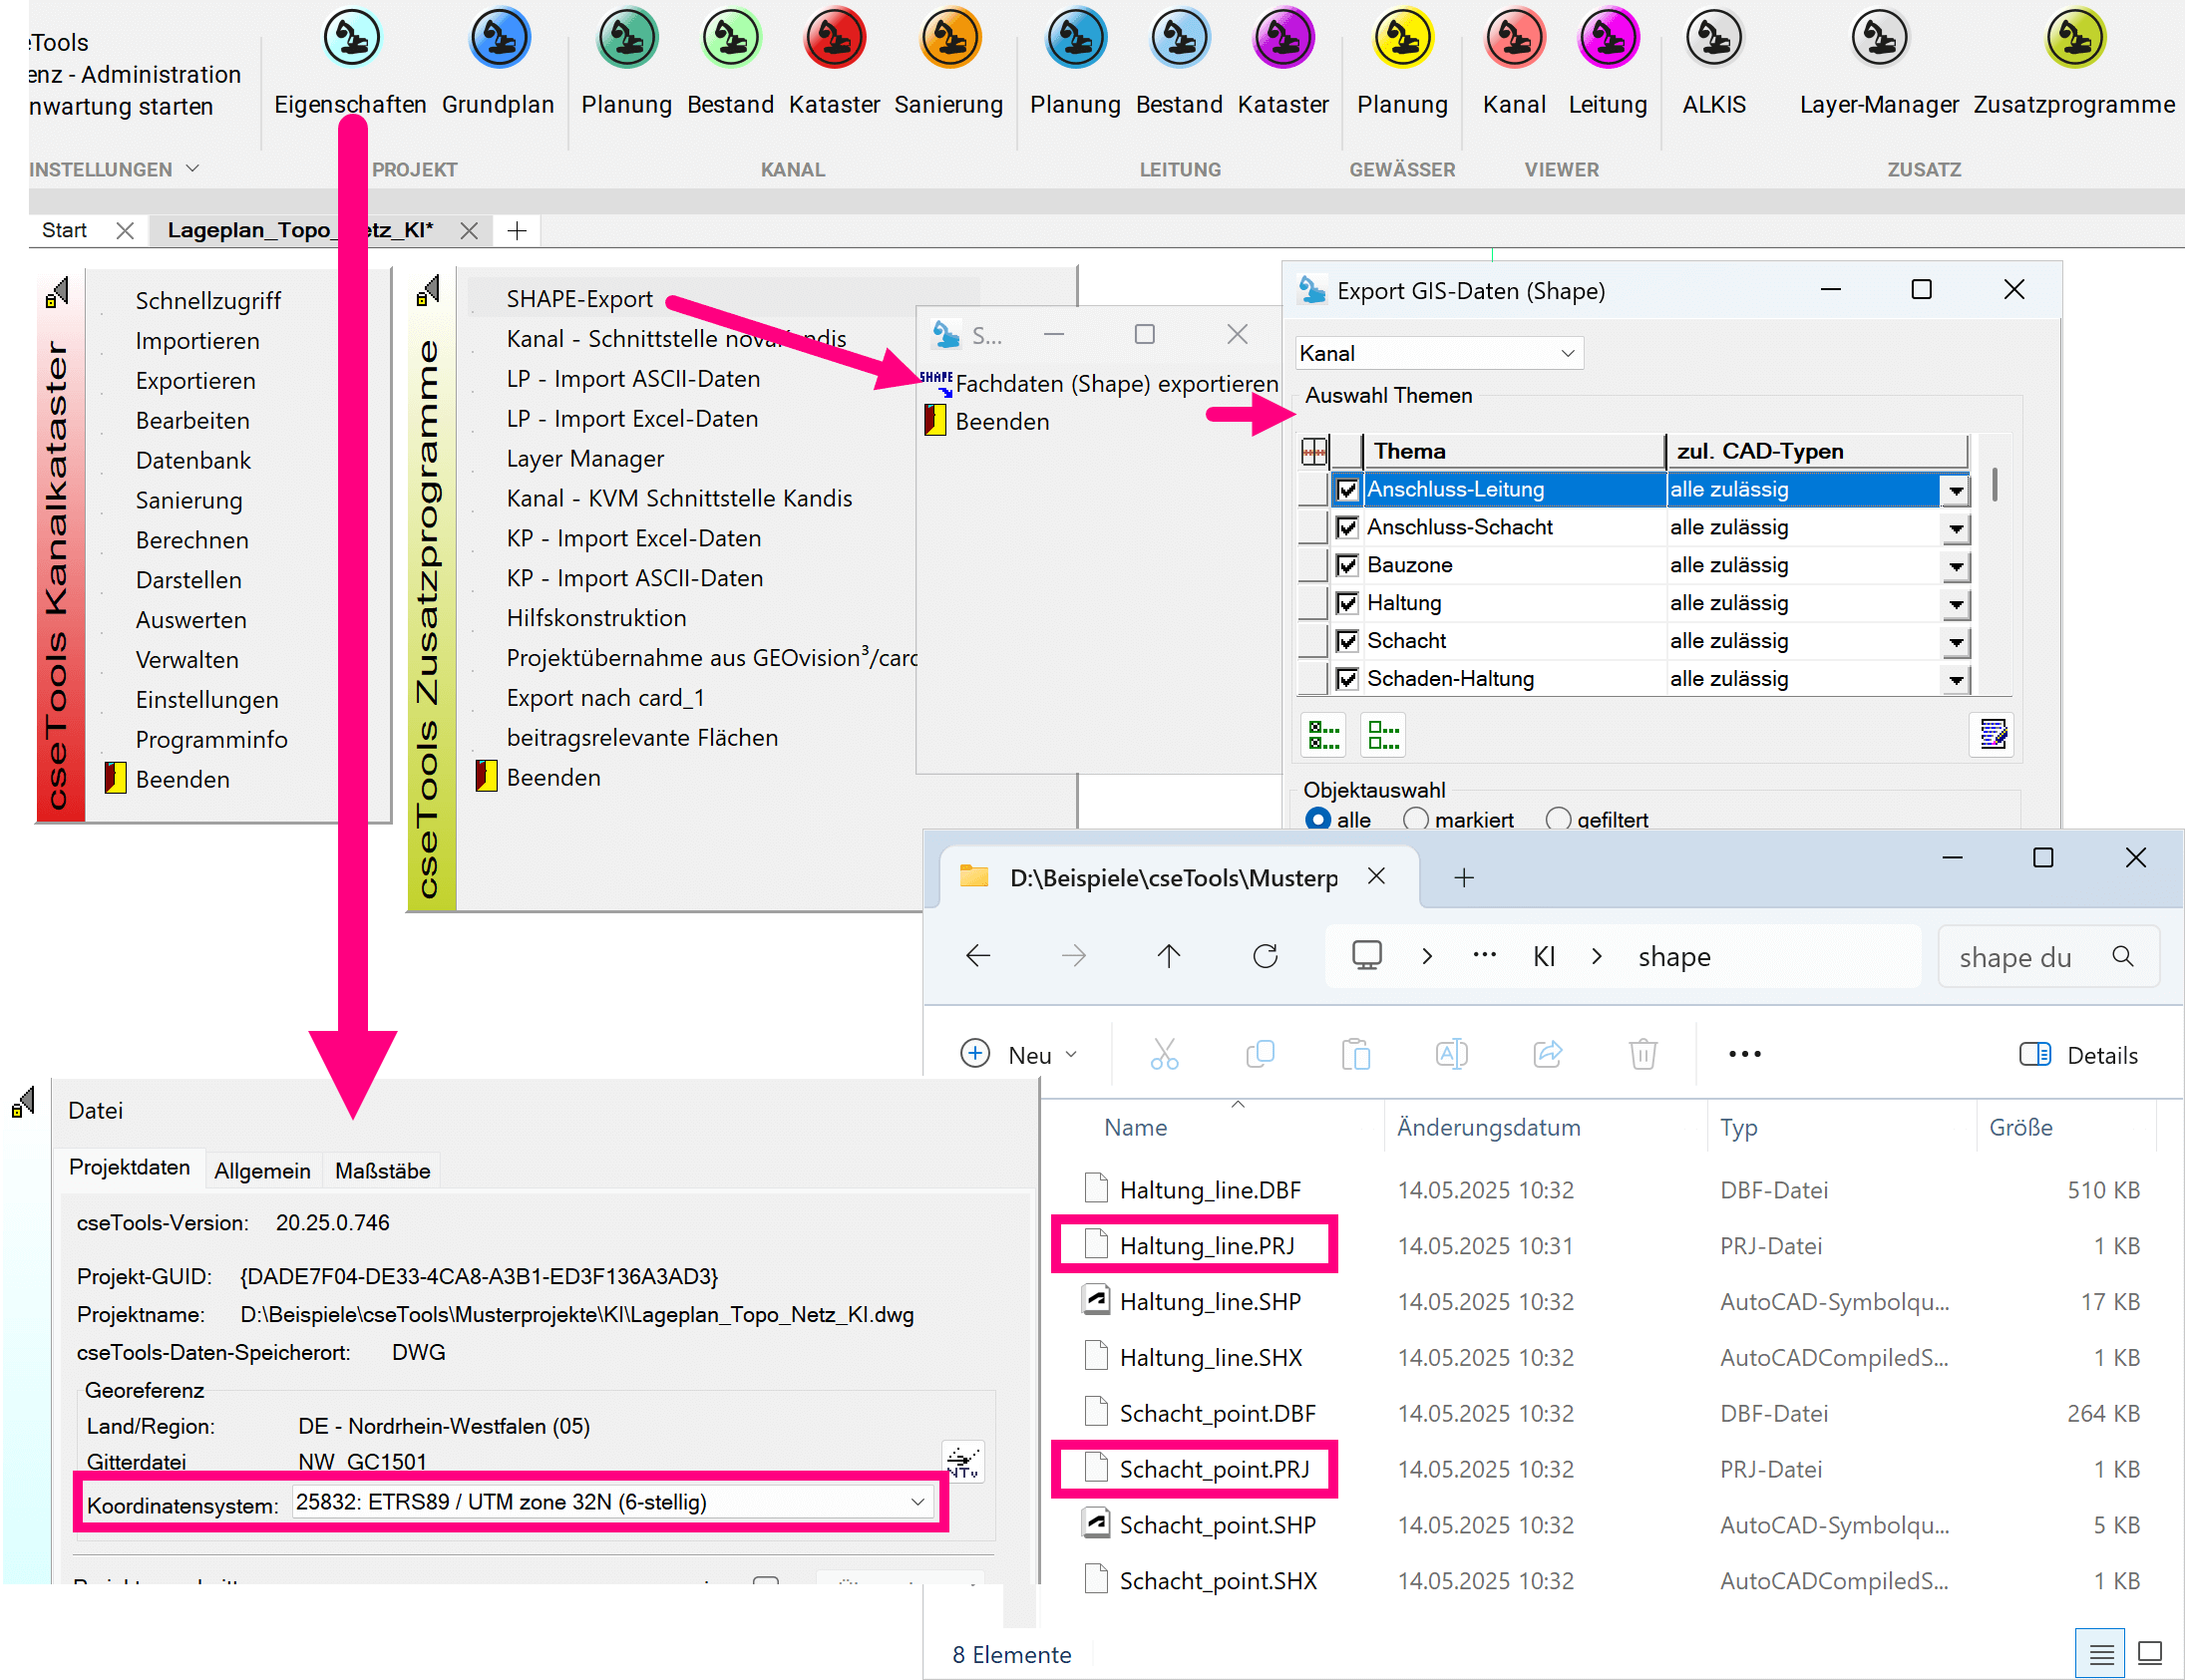The height and width of the screenshot is (1680, 2185).
Task: Toggle the Bauzone theme checkbox
Action: coord(1347,565)
